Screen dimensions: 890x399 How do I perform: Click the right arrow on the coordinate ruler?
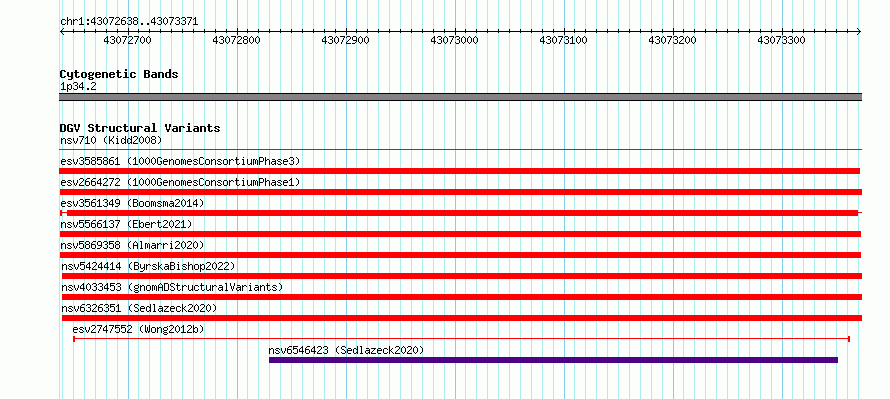pos(859,32)
